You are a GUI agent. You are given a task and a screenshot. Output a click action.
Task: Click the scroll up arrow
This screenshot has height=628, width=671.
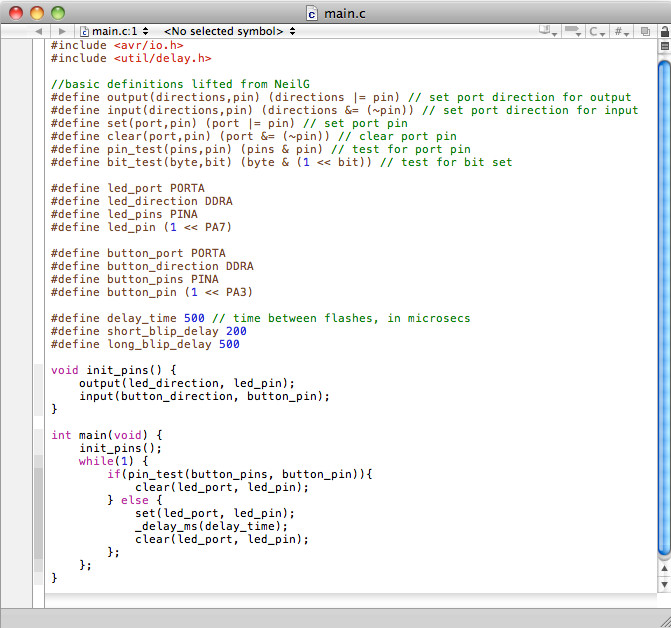click(x=664, y=569)
